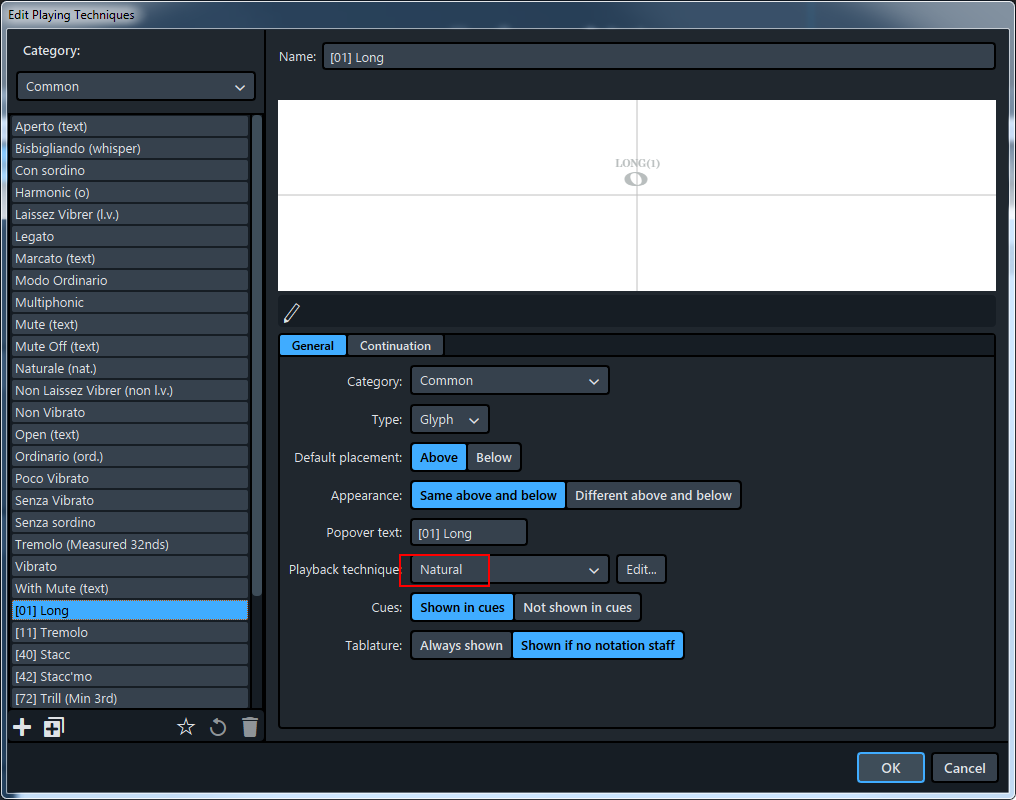Click the Popover text field

click(x=468, y=533)
